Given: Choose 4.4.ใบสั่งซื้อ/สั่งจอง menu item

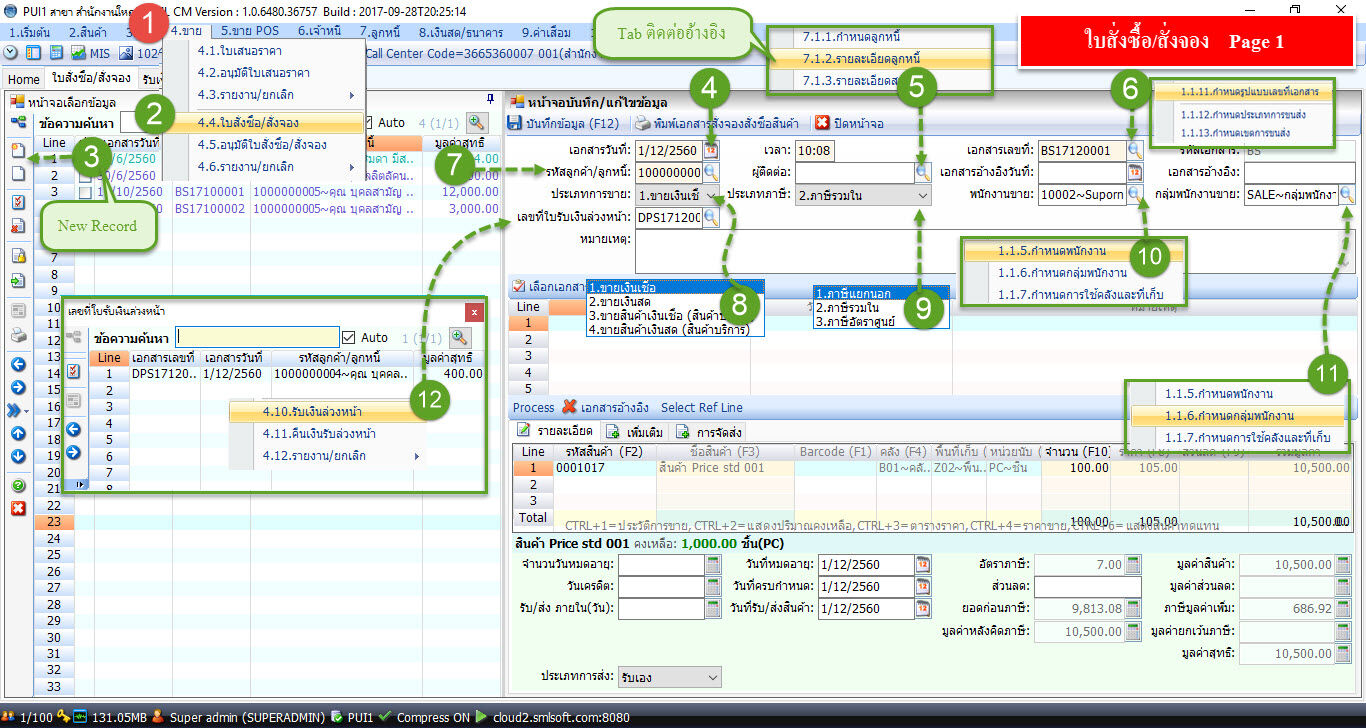Looking at the screenshot, I should tap(263, 123).
